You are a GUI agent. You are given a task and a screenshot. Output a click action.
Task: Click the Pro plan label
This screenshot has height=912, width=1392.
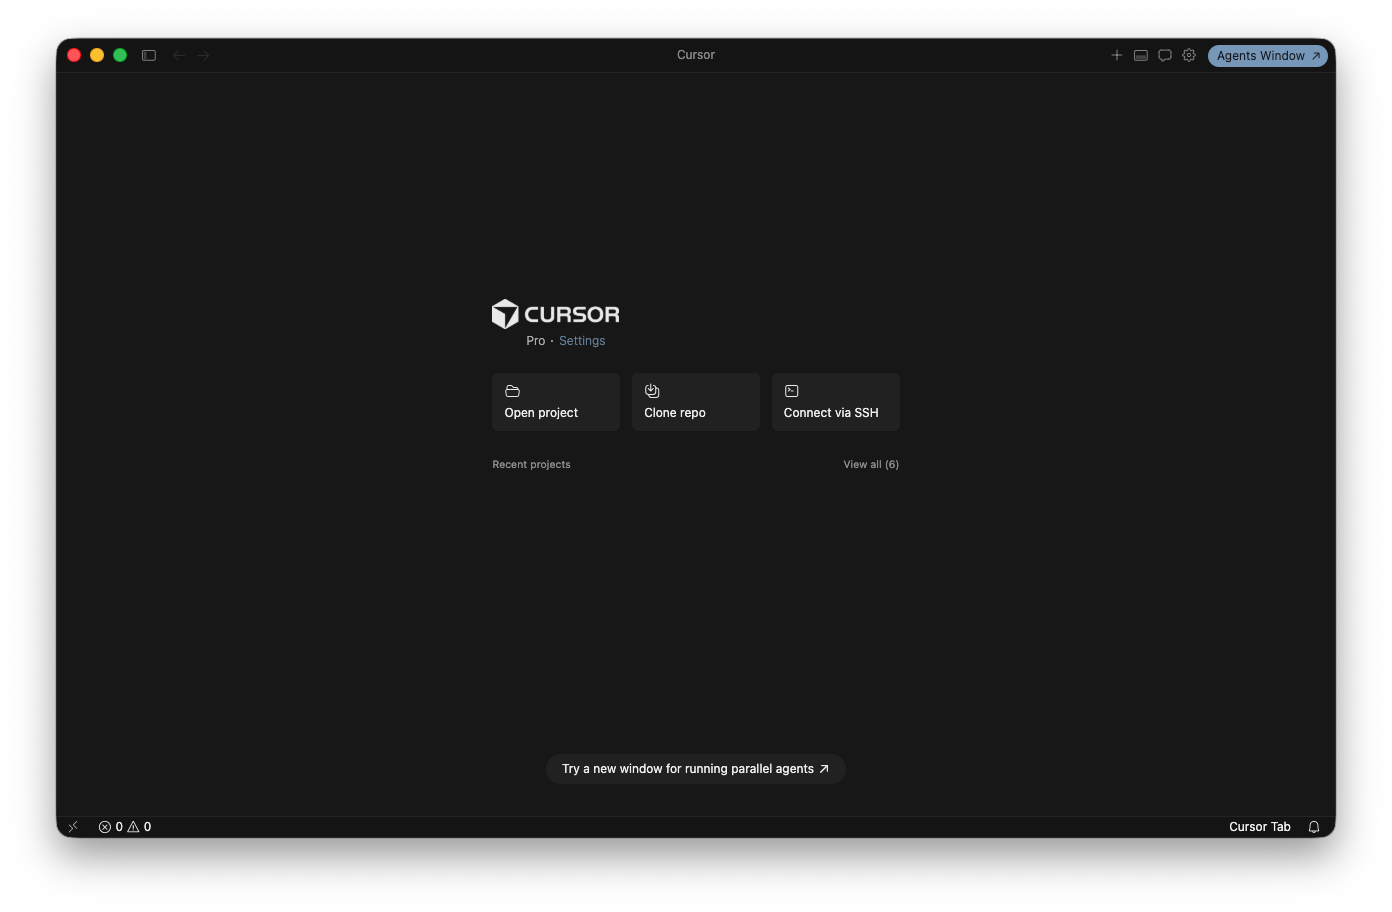pos(536,341)
